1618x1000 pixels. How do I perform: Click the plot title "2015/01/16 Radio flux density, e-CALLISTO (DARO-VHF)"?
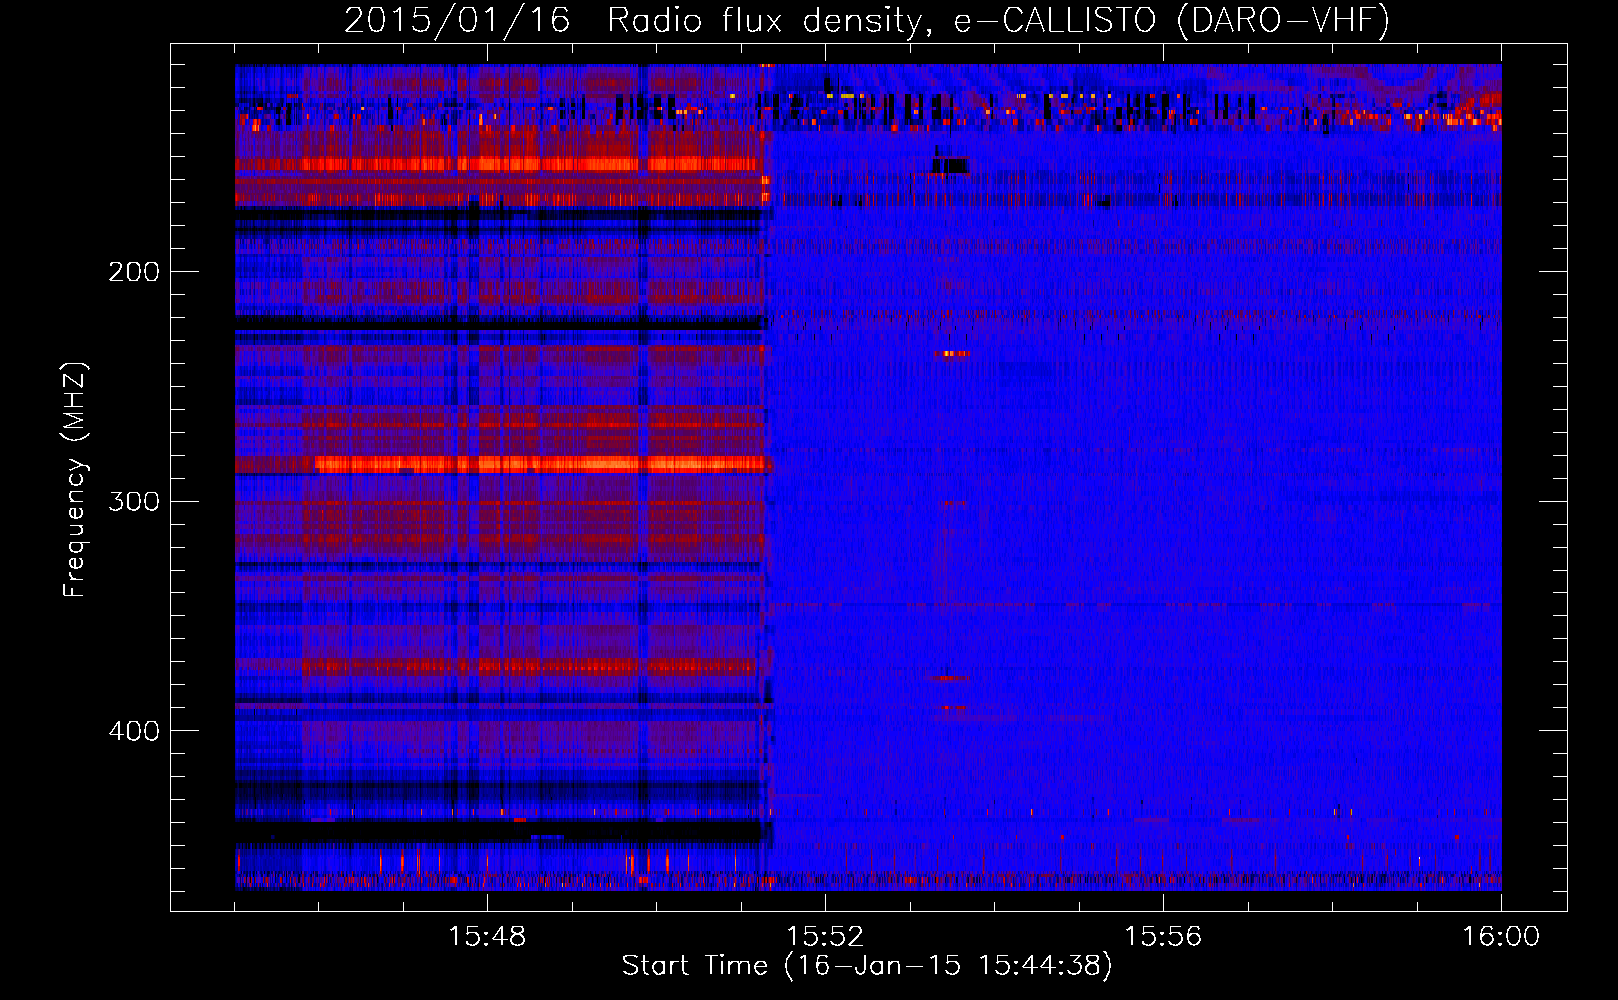(x=867, y=20)
